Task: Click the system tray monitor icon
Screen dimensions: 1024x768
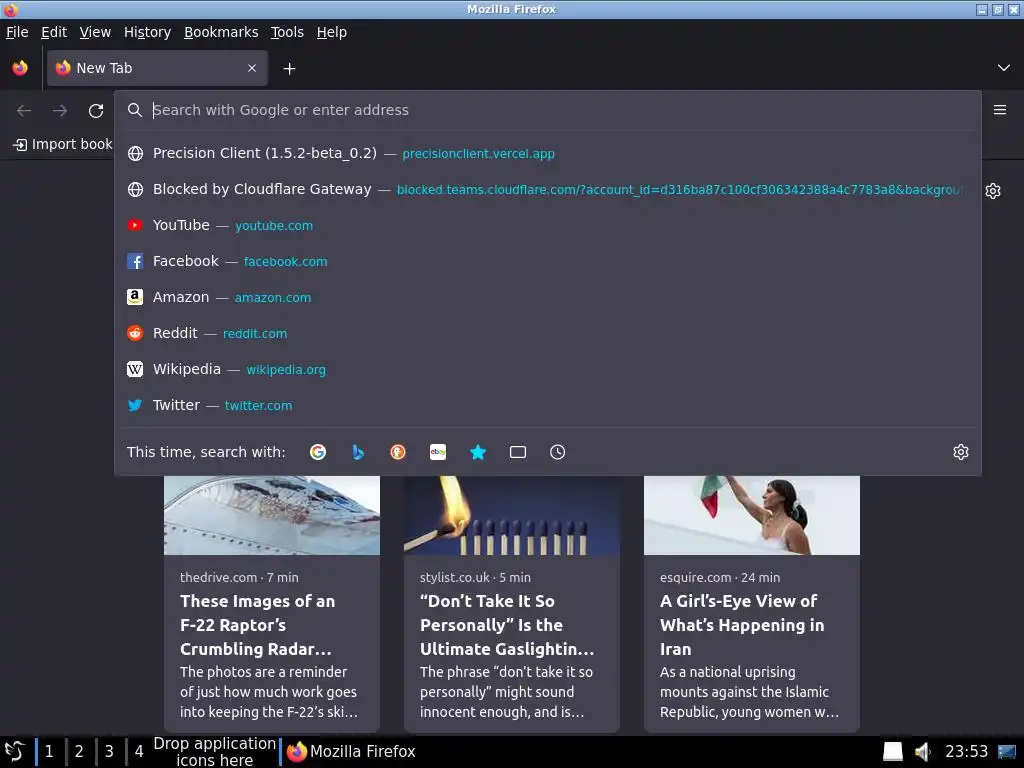Action: click(1007, 752)
